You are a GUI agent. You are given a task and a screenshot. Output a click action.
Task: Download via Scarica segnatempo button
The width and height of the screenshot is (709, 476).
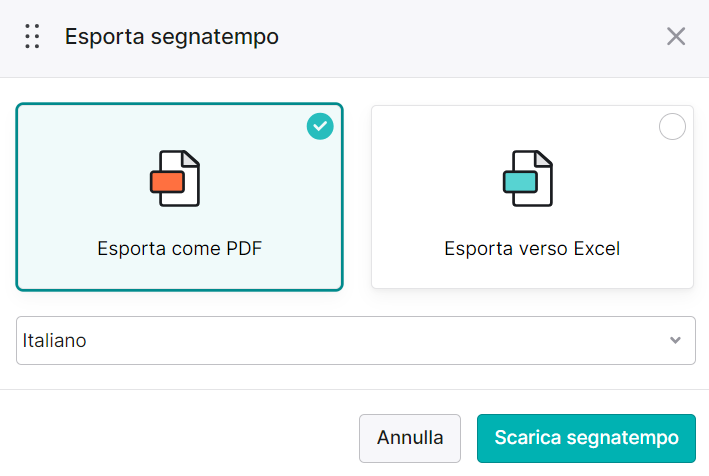pyautogui.click(x=586, y=438)
